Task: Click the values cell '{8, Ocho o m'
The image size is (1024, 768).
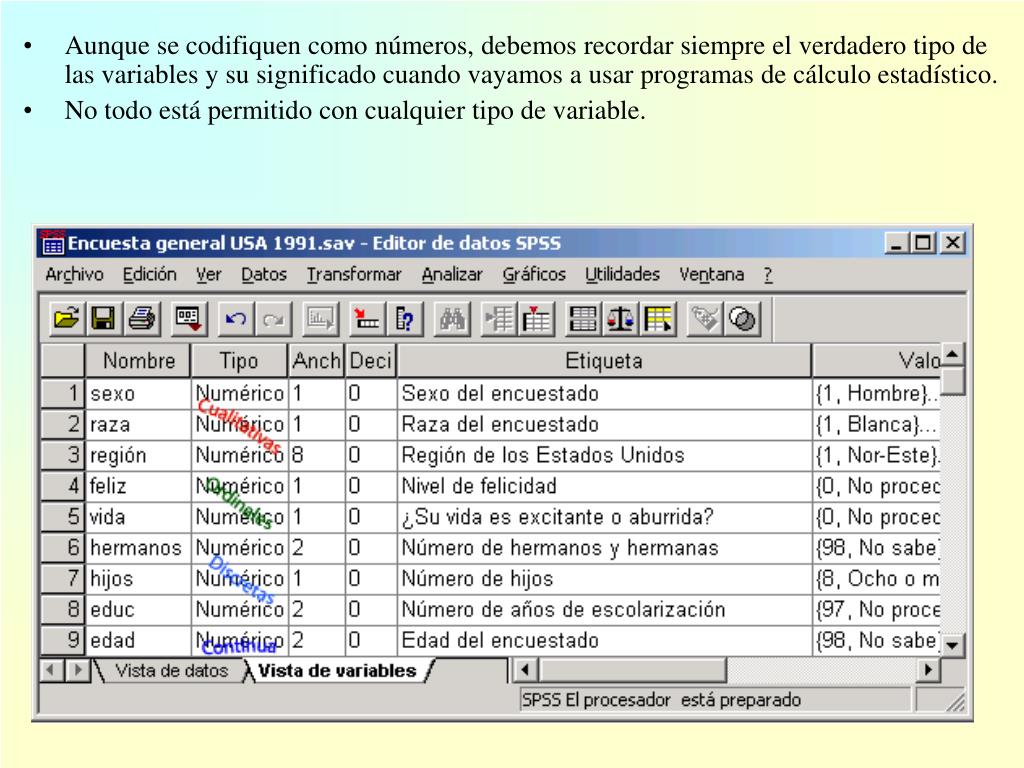Action: (x=876, y=579)
